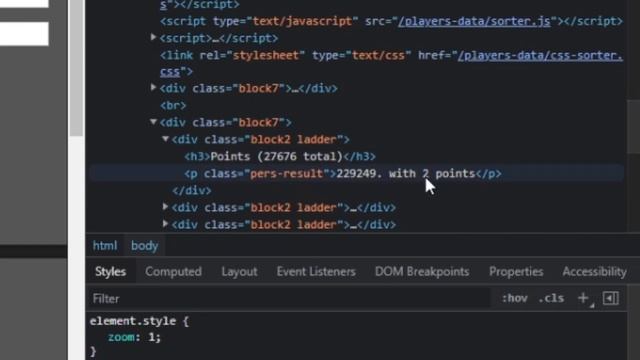Open the Accessibility tab
Image resolution: width=640 pixels, height=360 pixels.
(x=594, y=272)
